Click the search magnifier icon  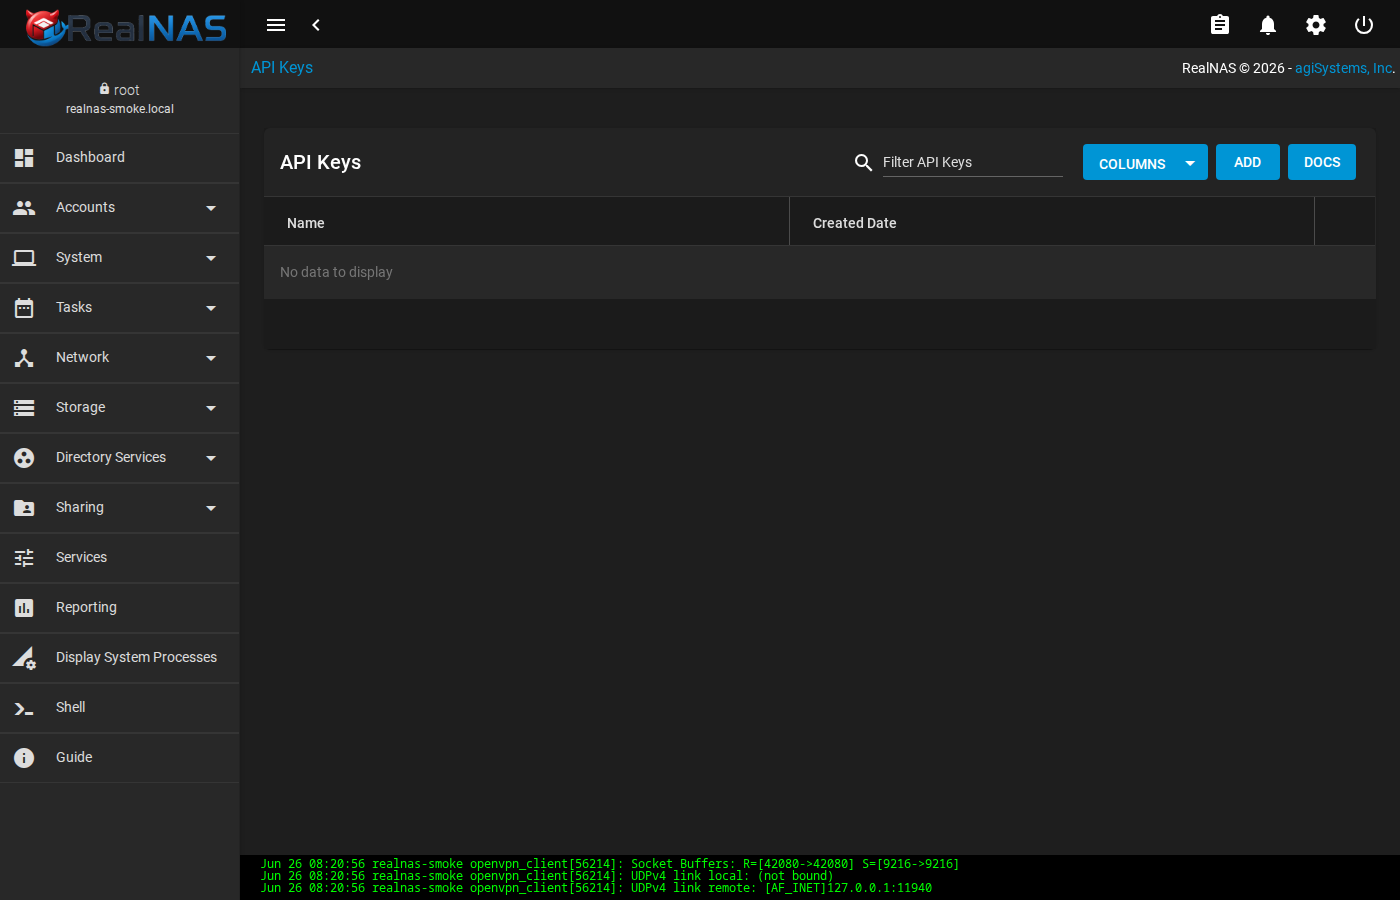click(864, 162)
